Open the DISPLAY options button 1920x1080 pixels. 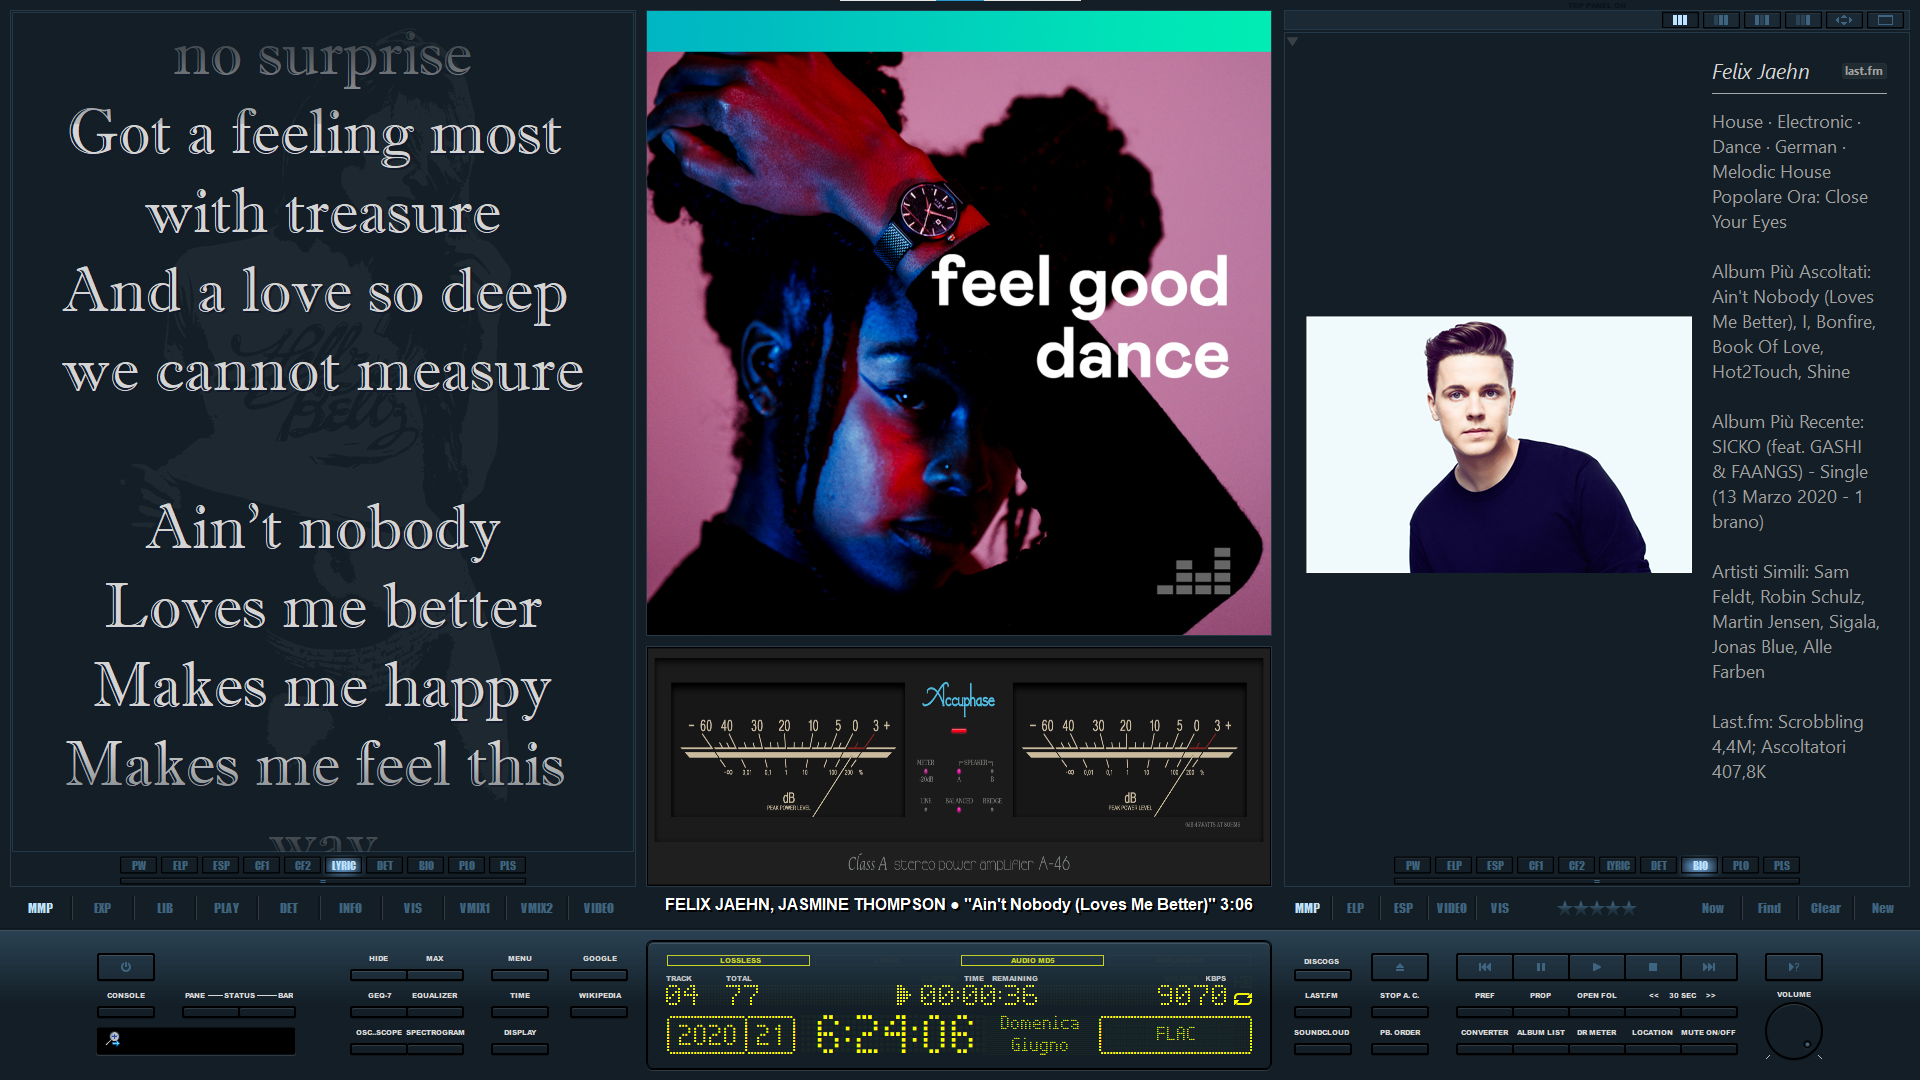point(519,1049)
